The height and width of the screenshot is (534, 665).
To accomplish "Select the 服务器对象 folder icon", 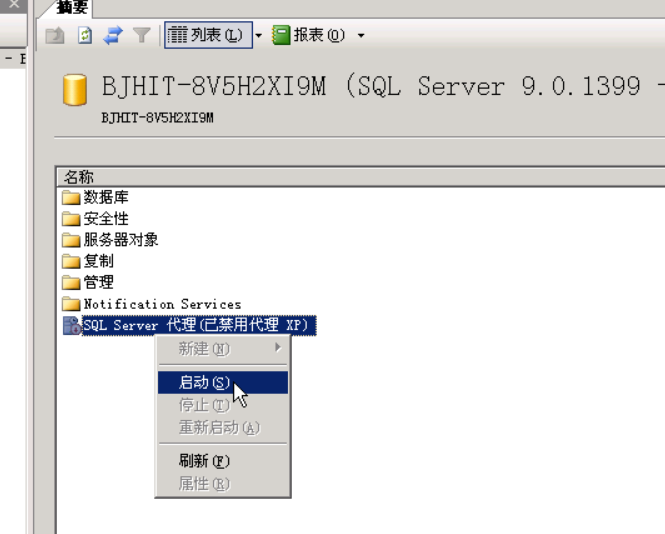I will (x=71, y=240).
